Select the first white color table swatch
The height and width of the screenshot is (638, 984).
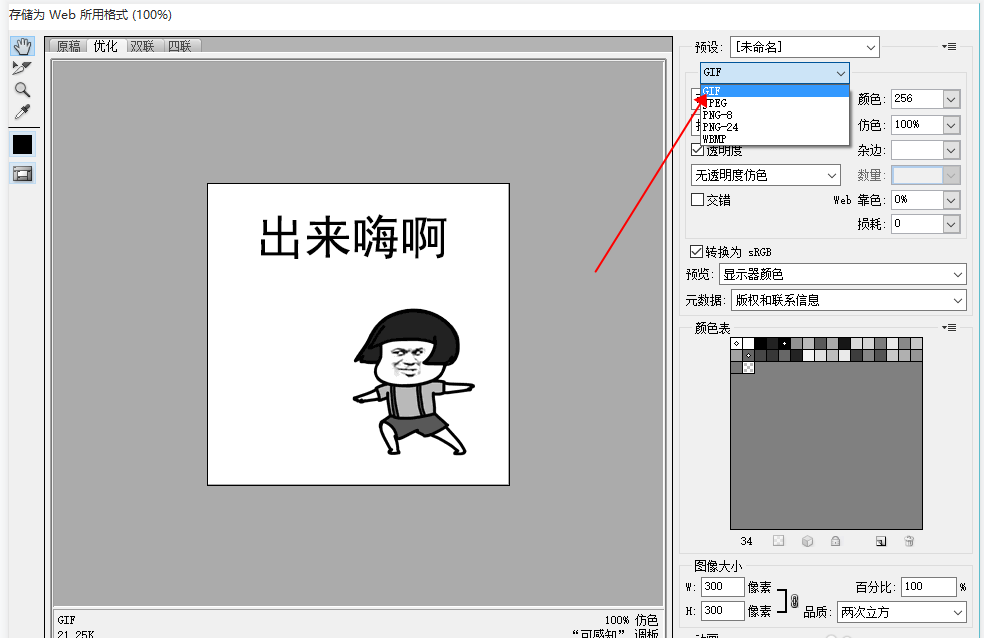click(737, 343)
